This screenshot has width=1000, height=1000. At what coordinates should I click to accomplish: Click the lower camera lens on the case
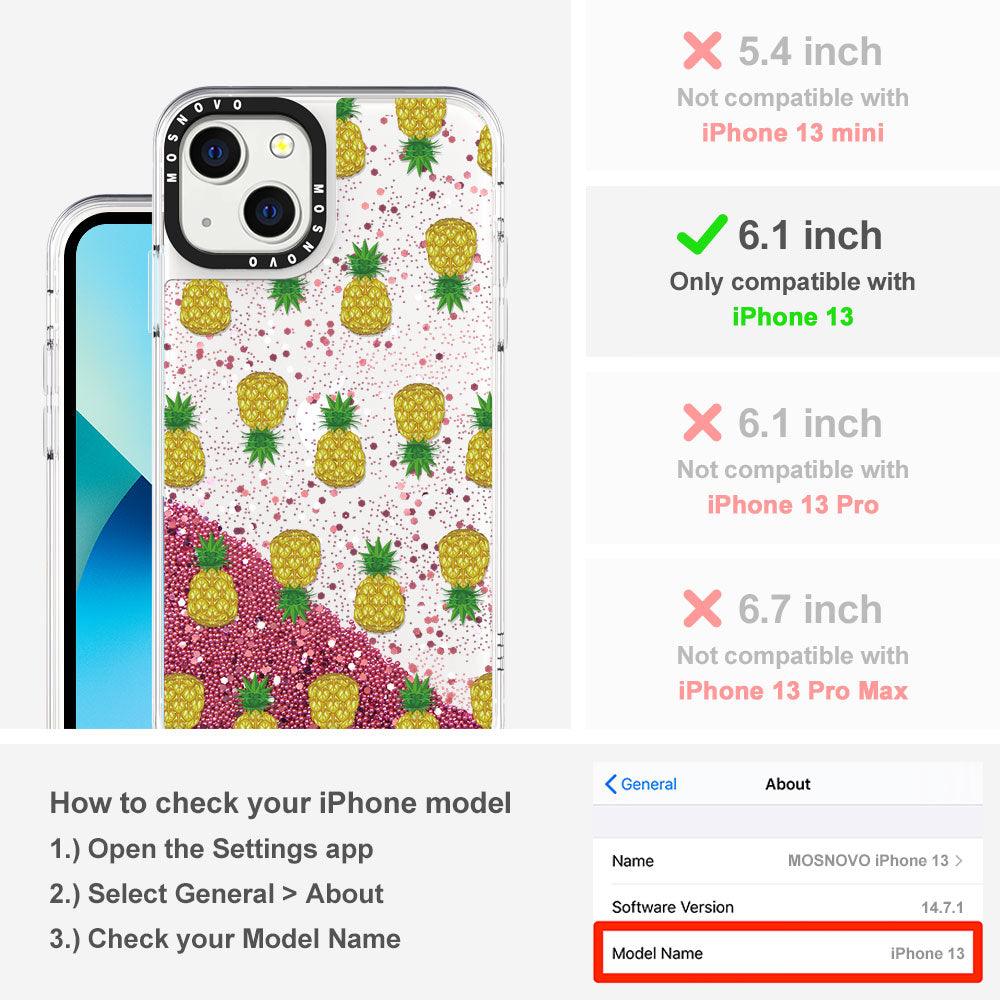[270, 211]
